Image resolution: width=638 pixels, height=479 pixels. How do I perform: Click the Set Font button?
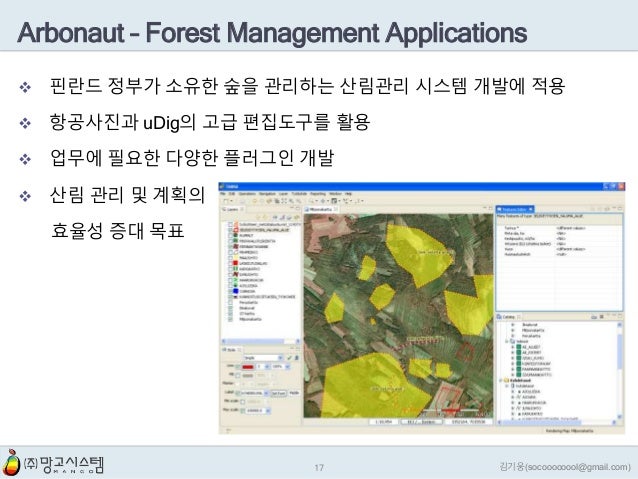tap(279, 393)
